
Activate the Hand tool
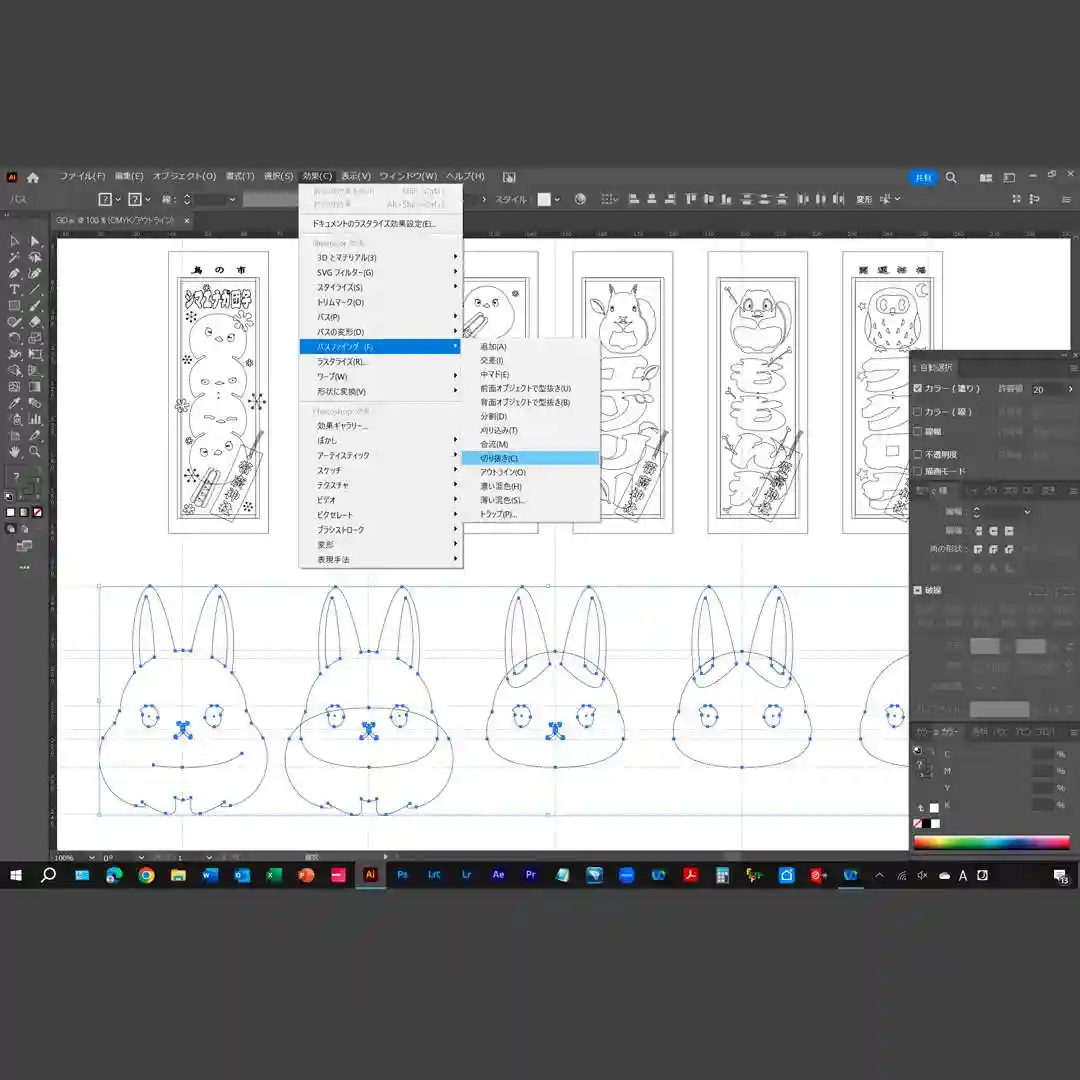coord(14,452)
